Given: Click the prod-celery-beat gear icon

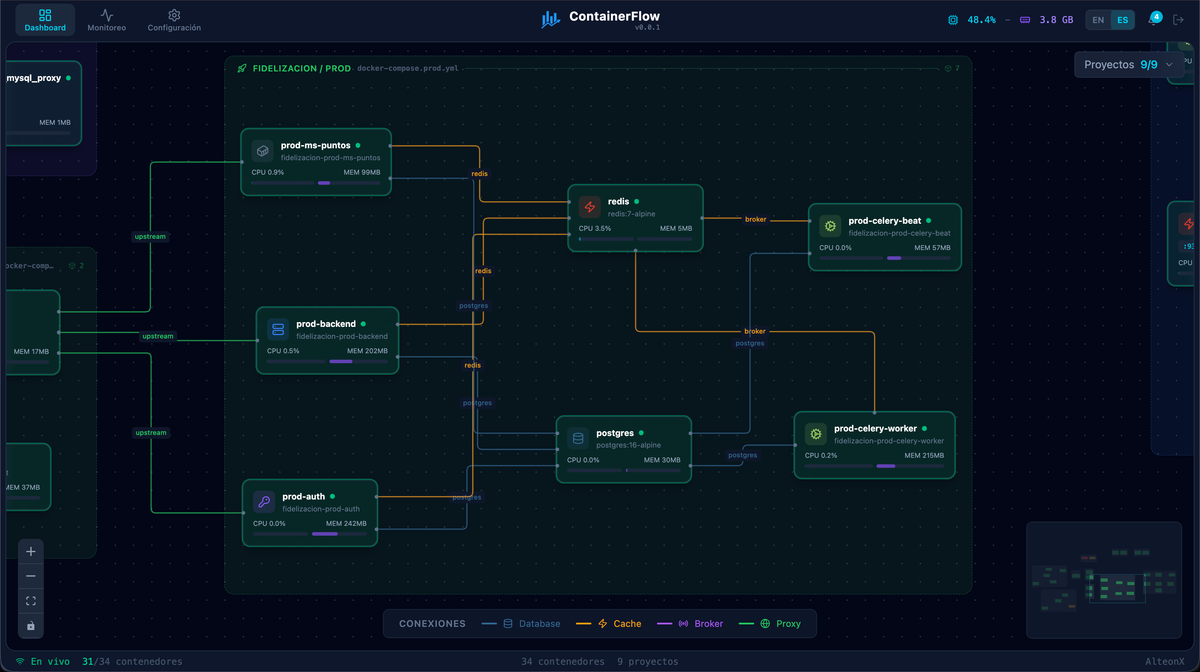Looking at the screenshot, I should 829,226.
